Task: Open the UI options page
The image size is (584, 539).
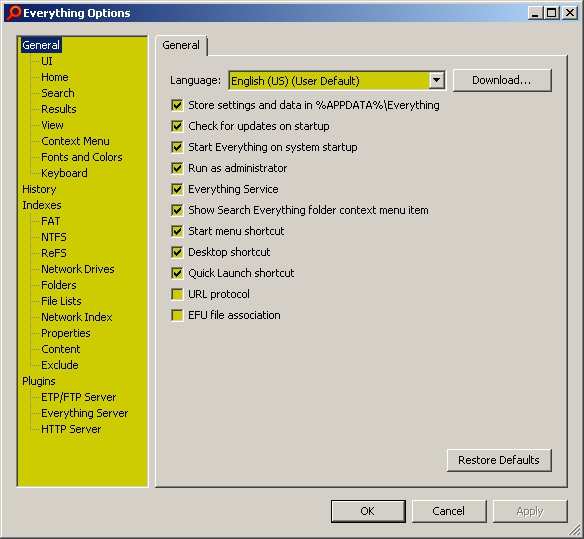Action: 47,61
